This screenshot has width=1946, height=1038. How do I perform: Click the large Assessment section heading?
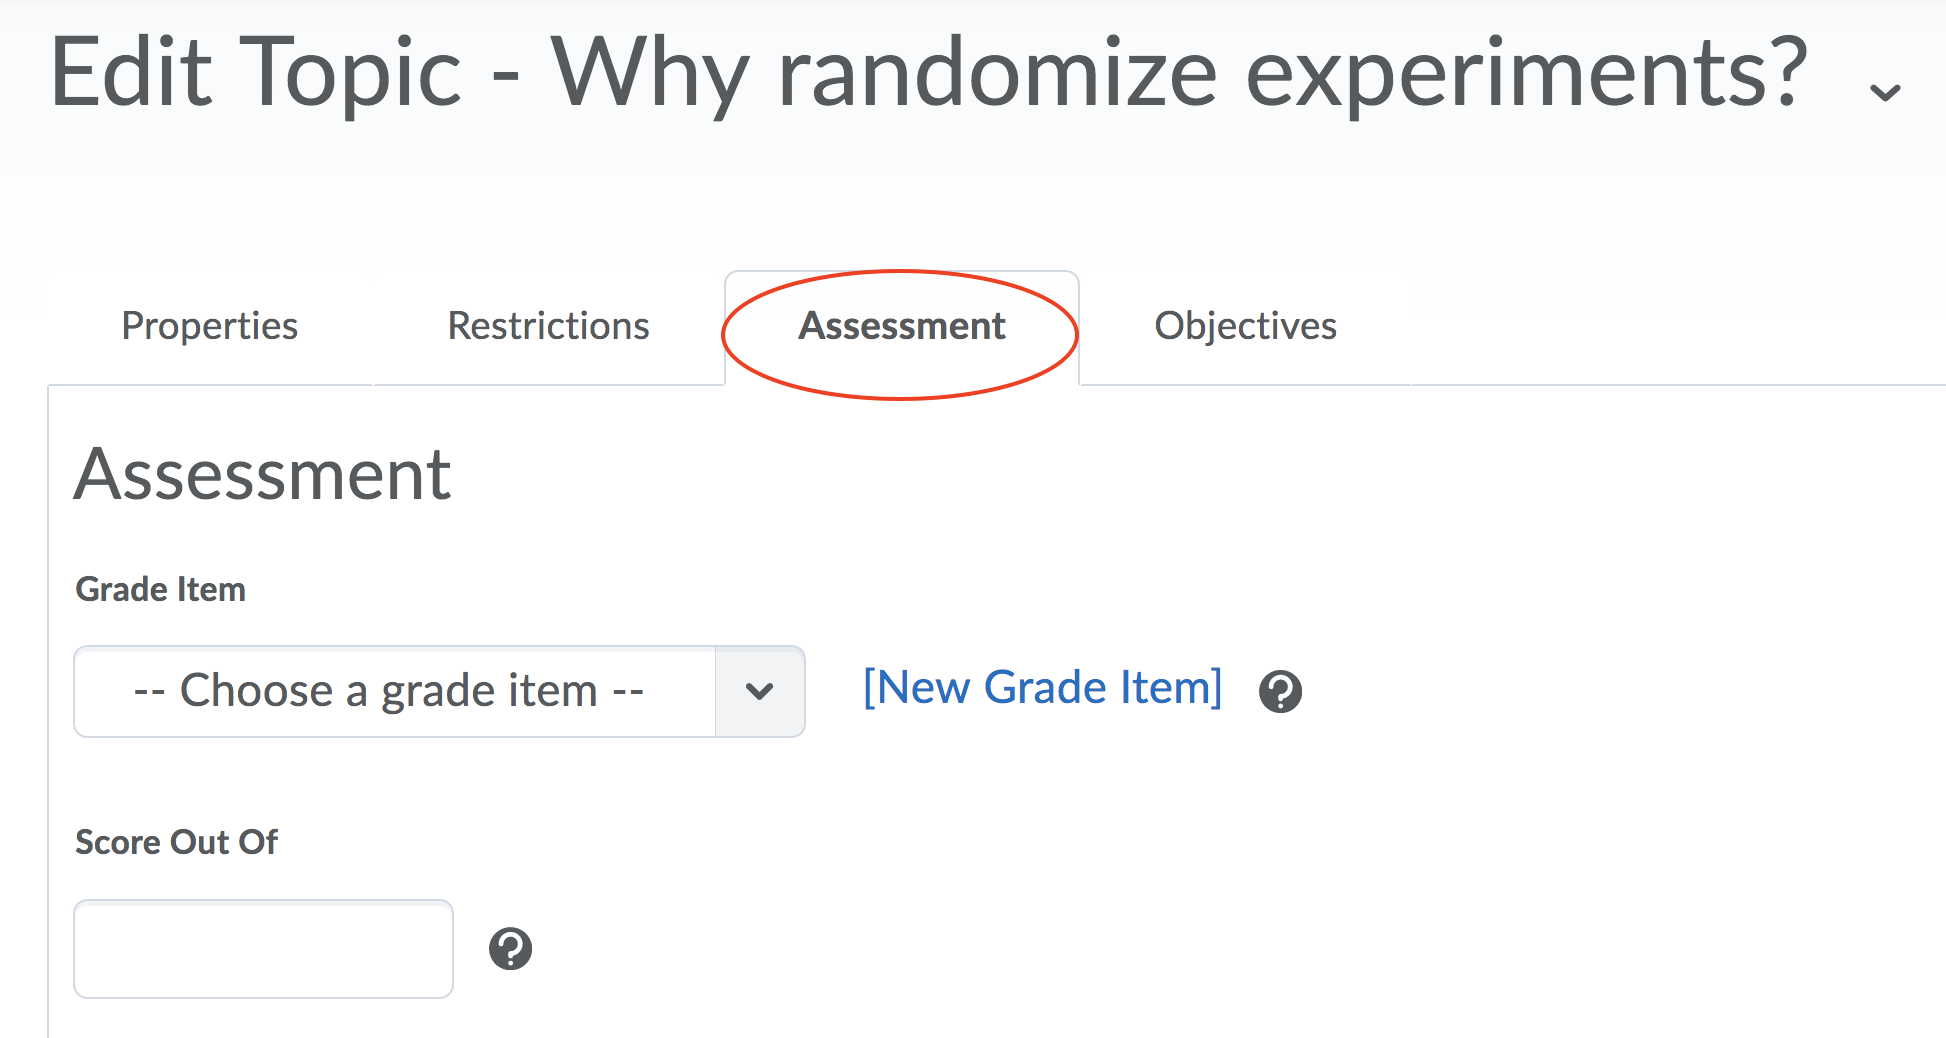tap(262, 474)
